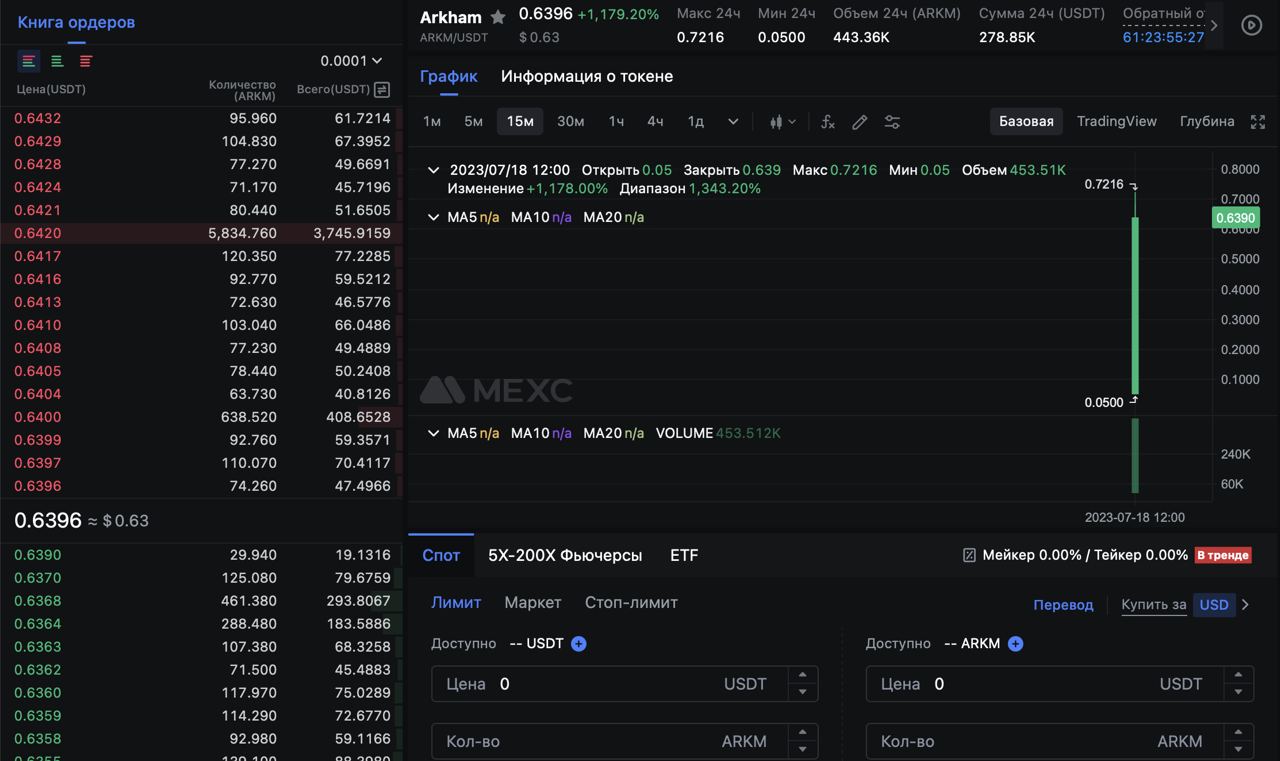Add Arkham to favorites star
The width and height of the screenshot is (1280, 761).
point(498,17)
